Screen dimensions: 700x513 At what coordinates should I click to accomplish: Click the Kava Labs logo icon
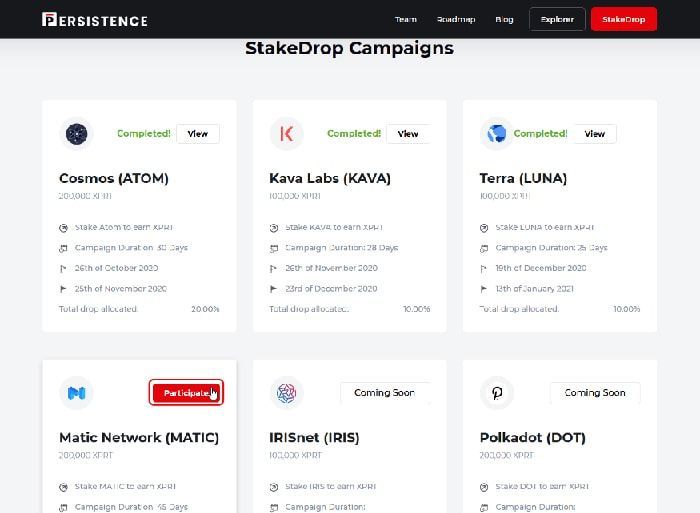[x=287, y=133]
